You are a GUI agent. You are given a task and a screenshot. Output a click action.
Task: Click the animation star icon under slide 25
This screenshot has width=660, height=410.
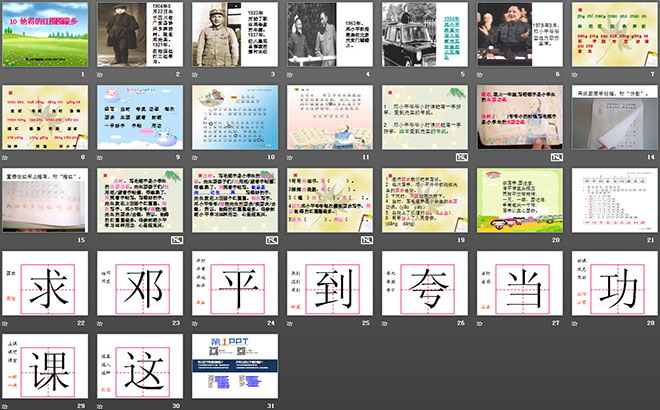290,323
